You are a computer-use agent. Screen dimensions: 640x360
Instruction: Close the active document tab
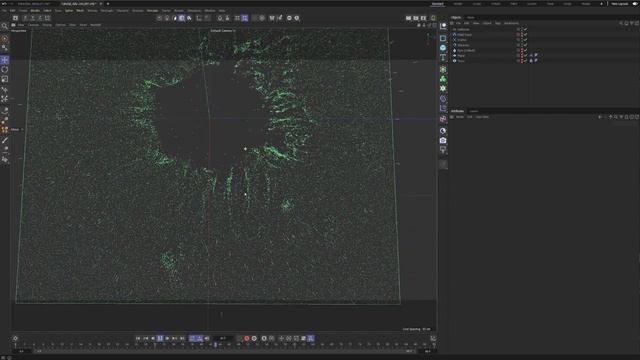point(101,4)
